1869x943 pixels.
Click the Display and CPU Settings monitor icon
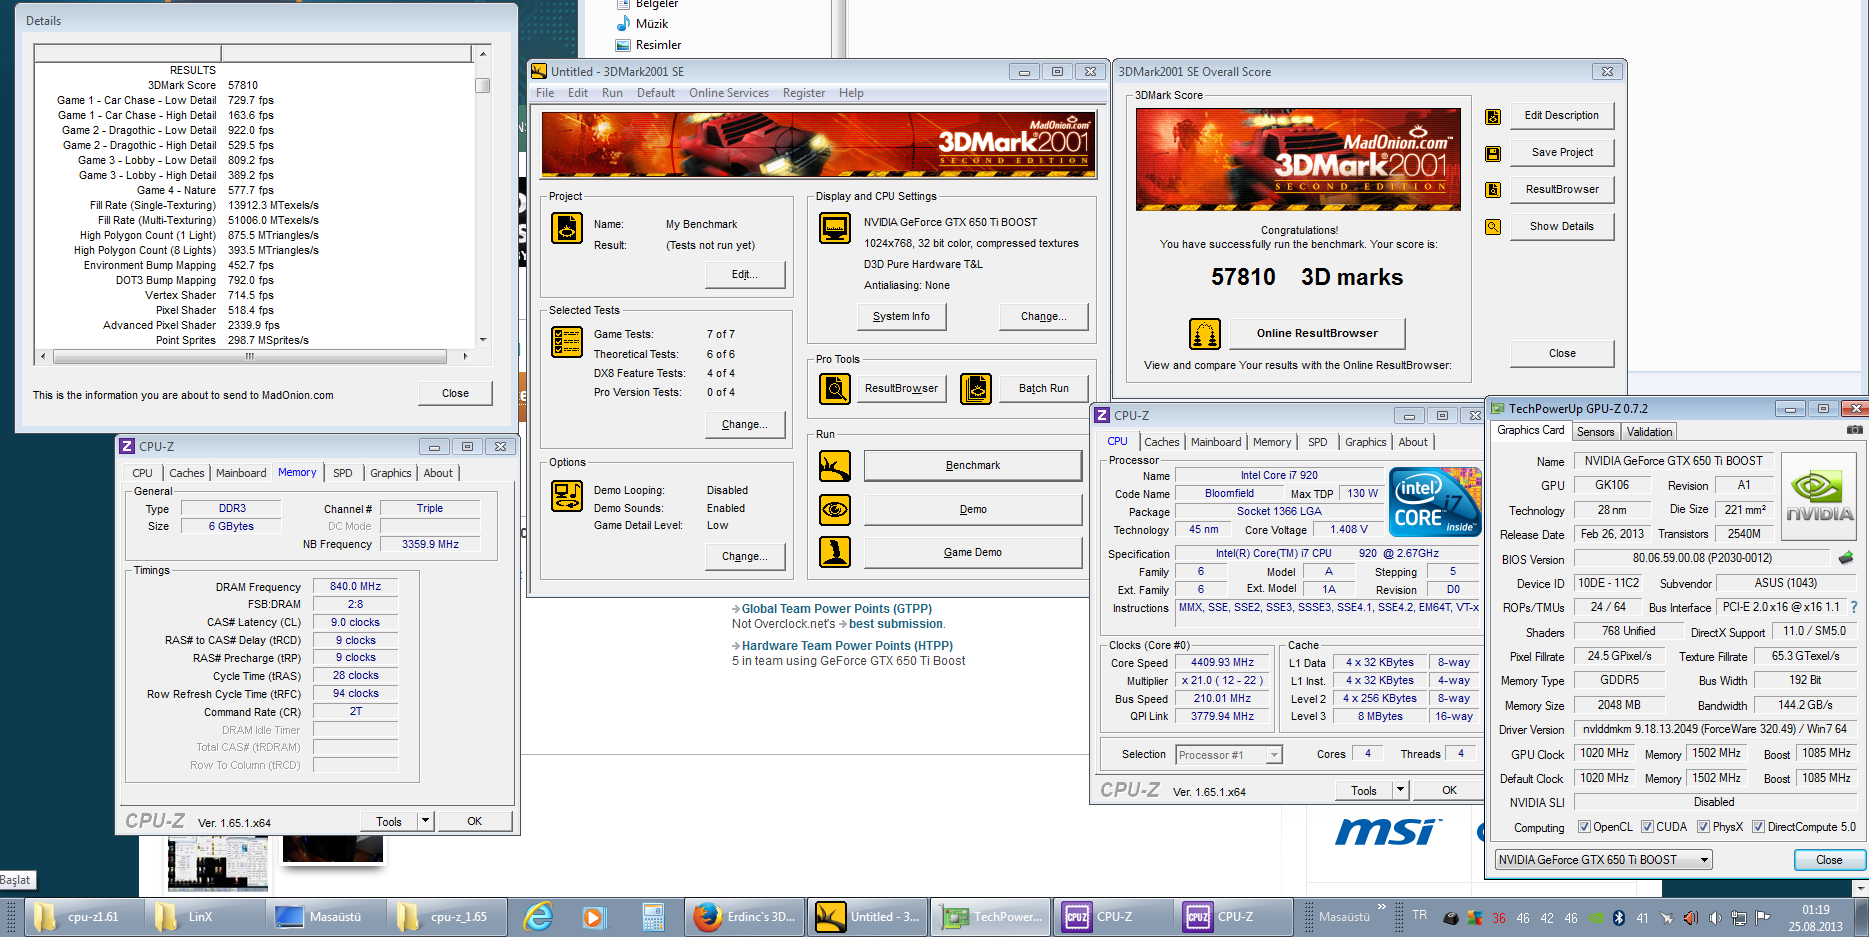[835, 229]
